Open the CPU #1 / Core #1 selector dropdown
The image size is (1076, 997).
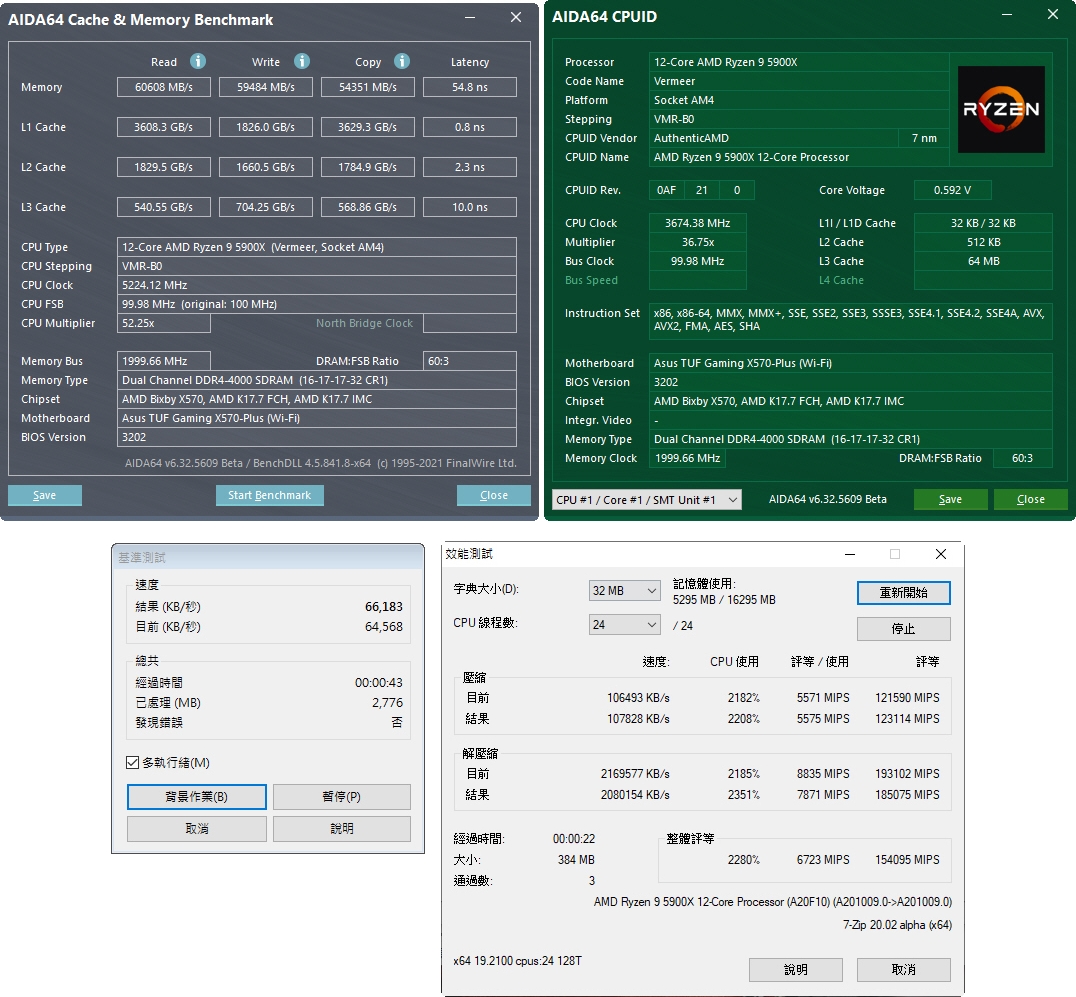[x=646, y=500]
